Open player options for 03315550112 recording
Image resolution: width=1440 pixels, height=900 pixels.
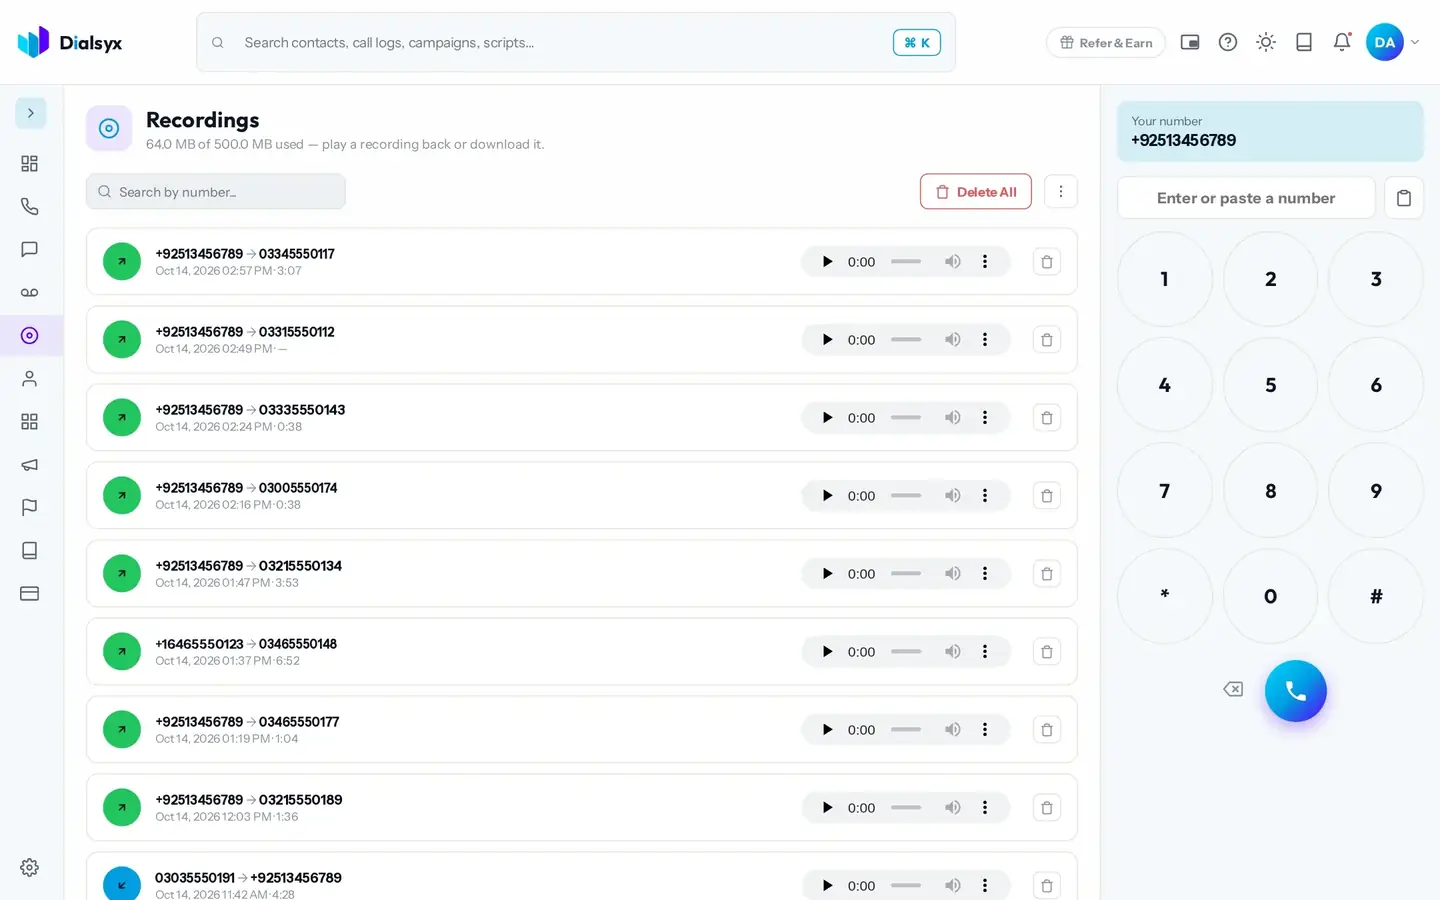tap(985, 339)
